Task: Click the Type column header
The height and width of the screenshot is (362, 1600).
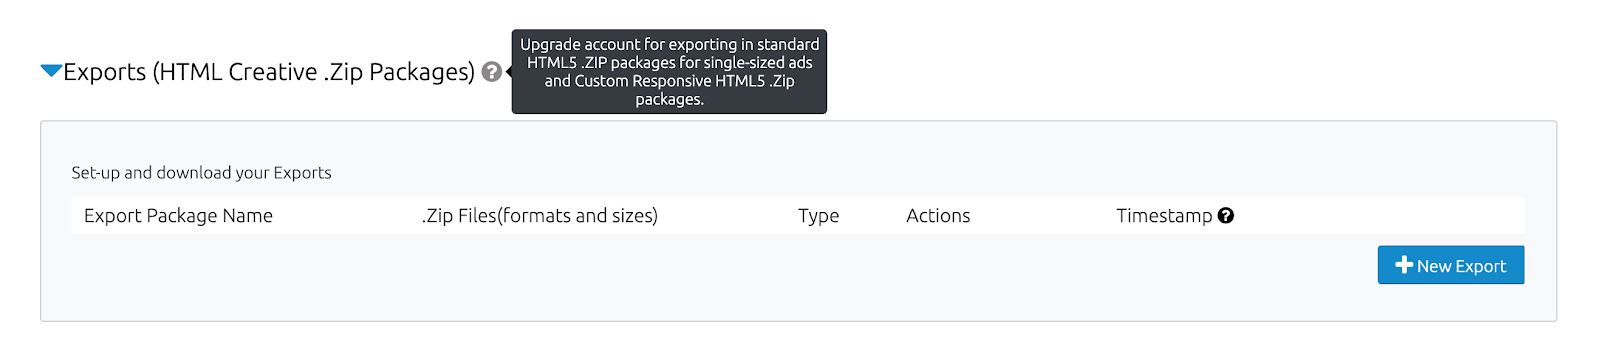Action: (x=818, y=216)
